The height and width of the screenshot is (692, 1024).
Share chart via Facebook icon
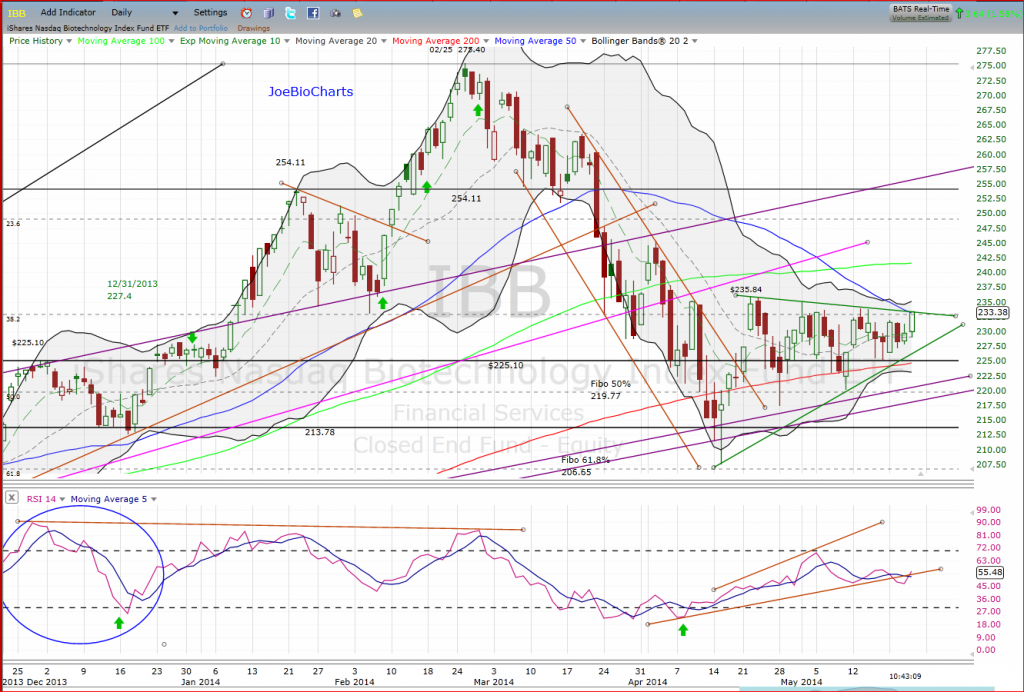(x=313, y=13)
